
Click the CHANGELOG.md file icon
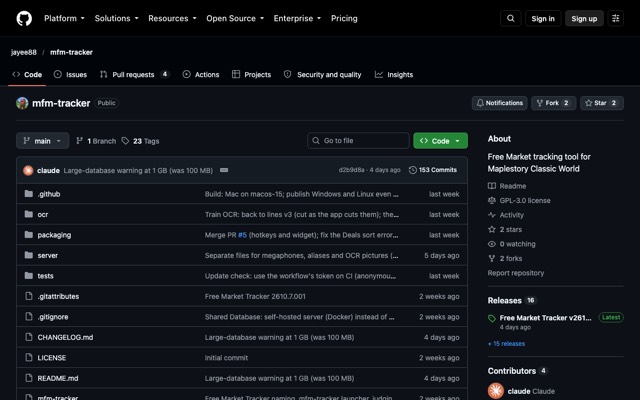[x=29, y=337]
